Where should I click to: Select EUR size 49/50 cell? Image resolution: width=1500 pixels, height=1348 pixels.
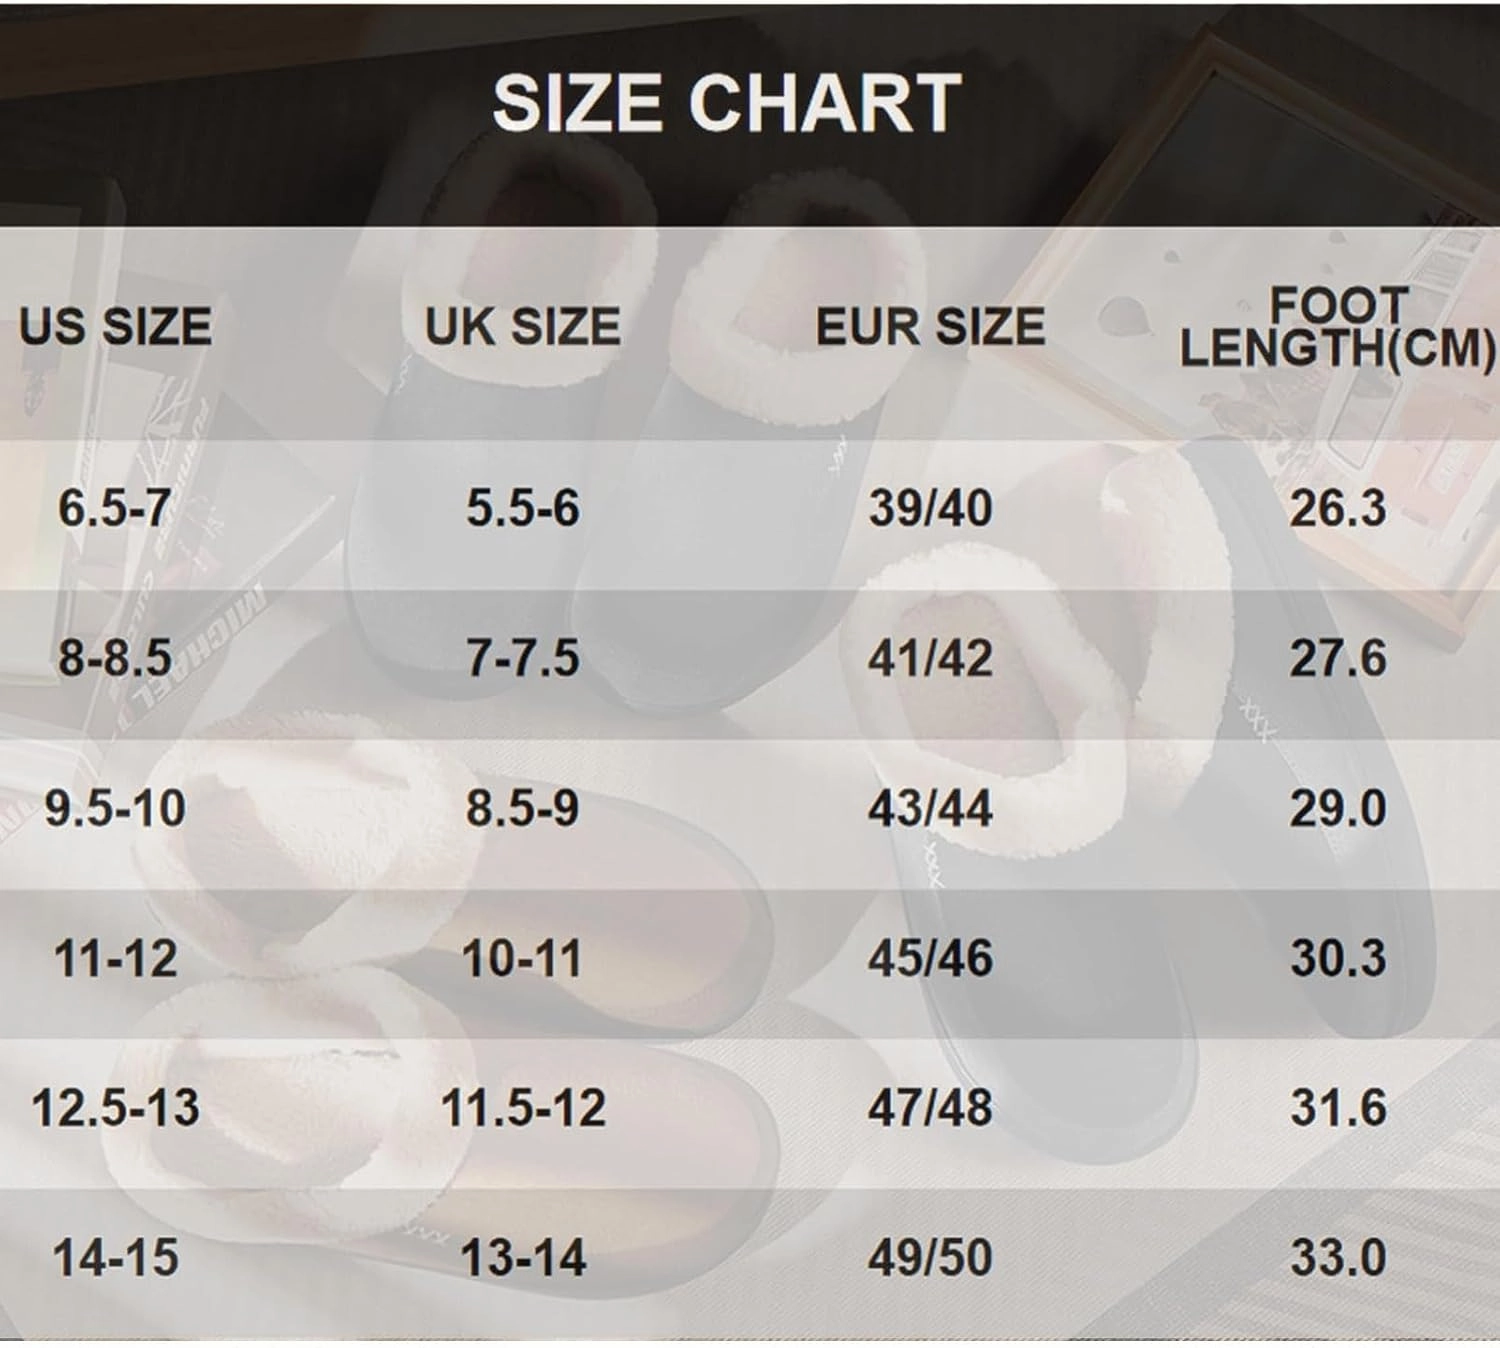pos(930,1258)
